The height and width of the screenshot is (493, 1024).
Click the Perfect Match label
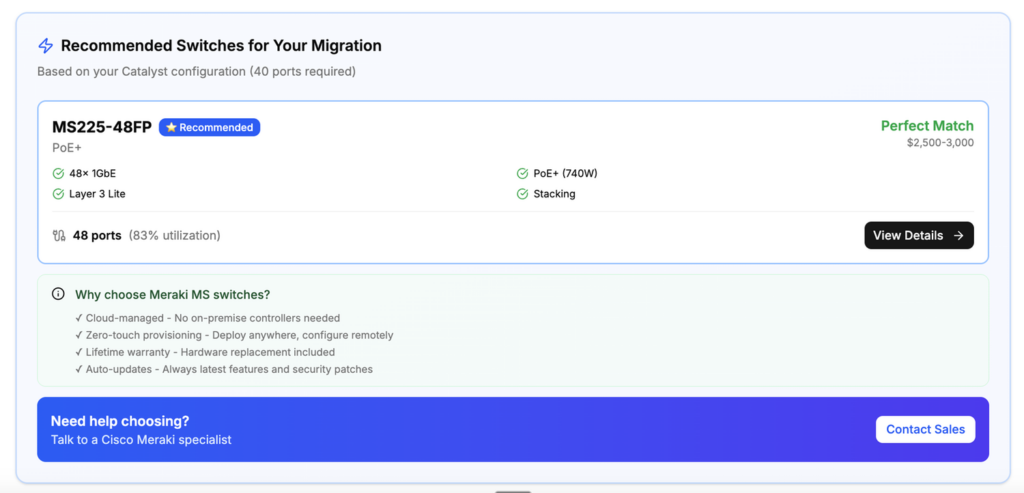[926, 126]
